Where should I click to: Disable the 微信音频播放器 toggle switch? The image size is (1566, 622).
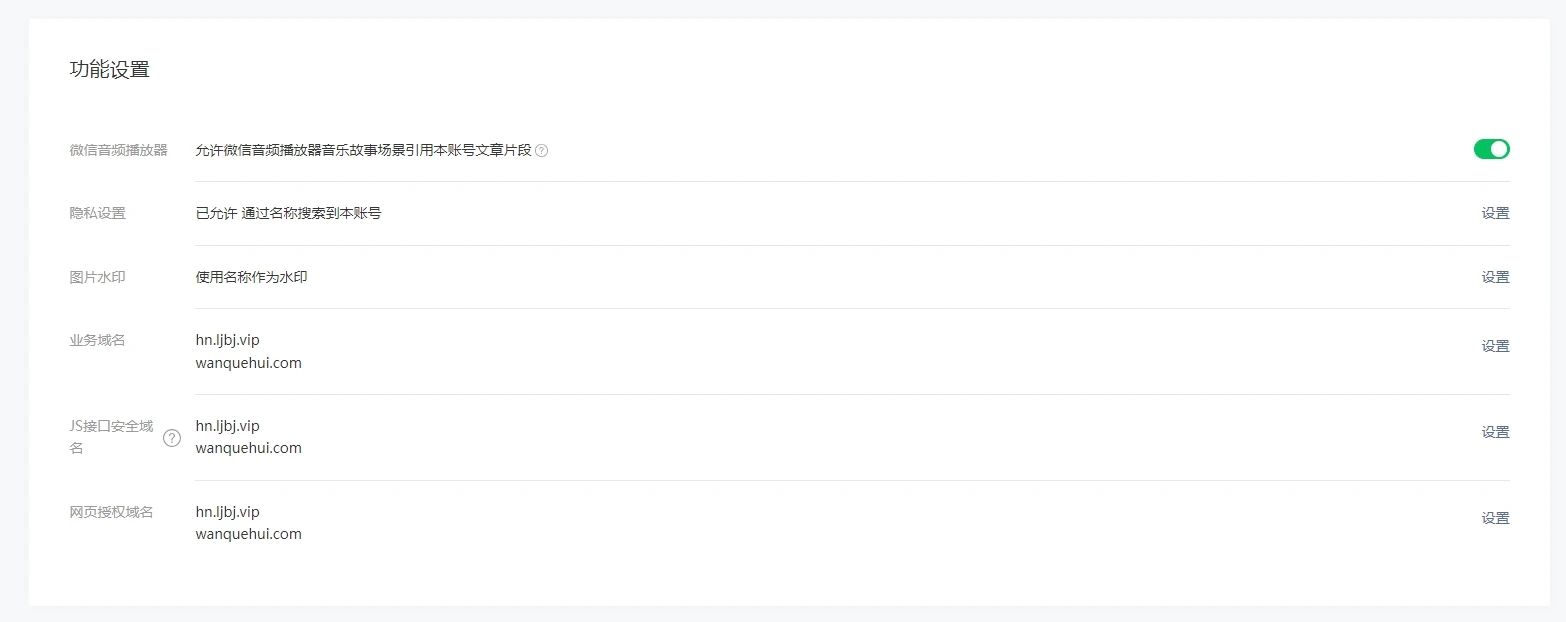pos(1491,149)
